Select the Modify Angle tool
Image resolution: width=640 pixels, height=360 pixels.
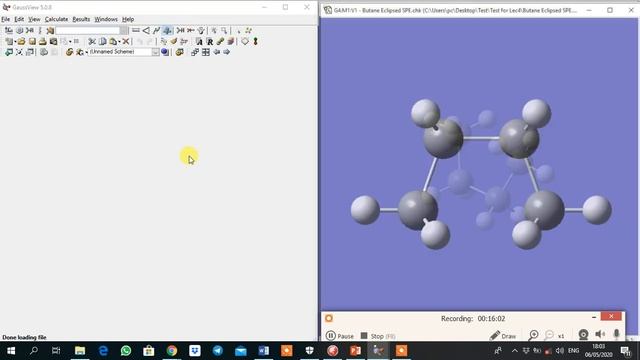[x=146, y=30]
